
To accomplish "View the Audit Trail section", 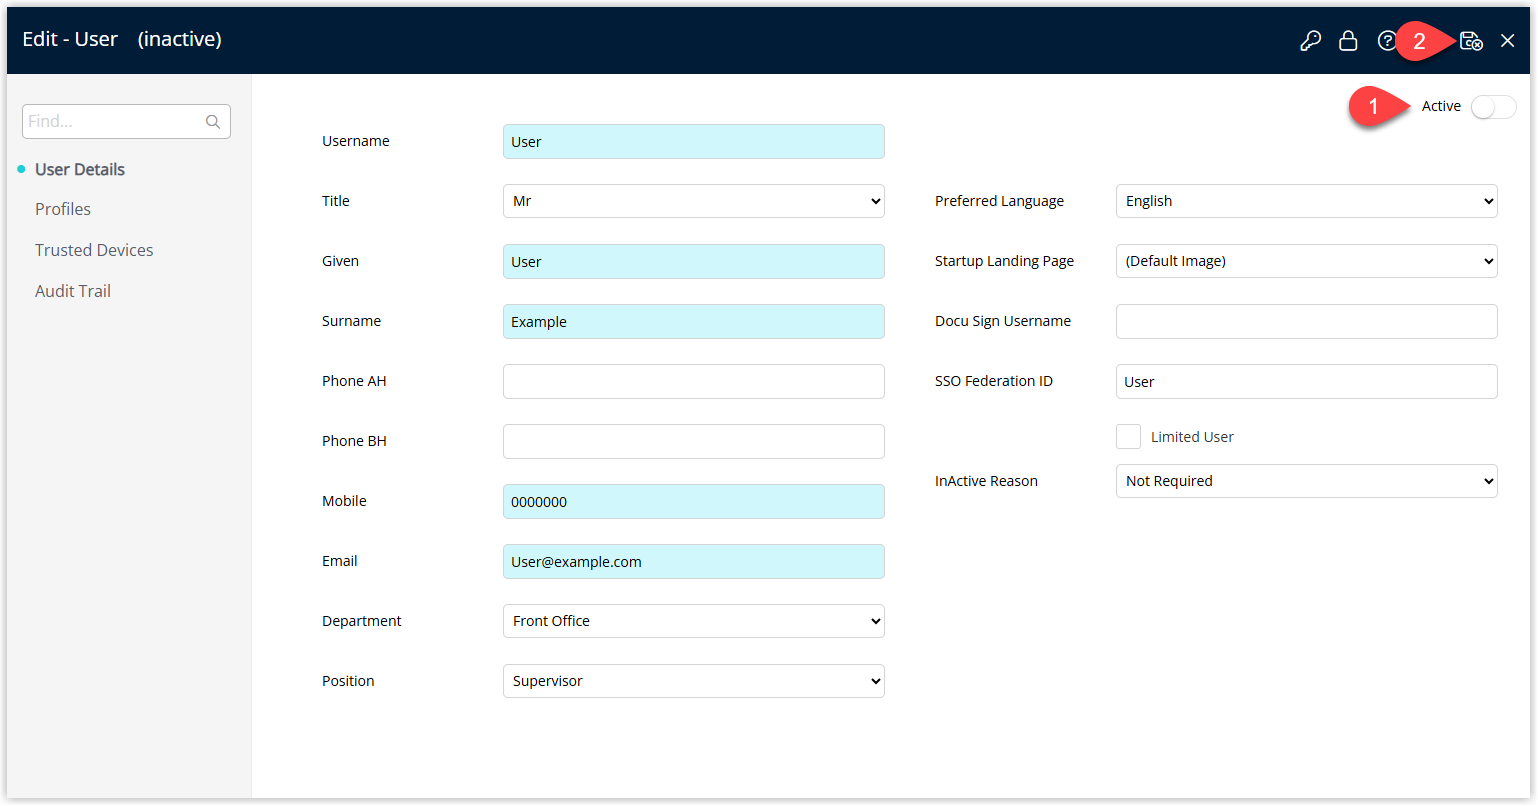I will click(73, 291).
